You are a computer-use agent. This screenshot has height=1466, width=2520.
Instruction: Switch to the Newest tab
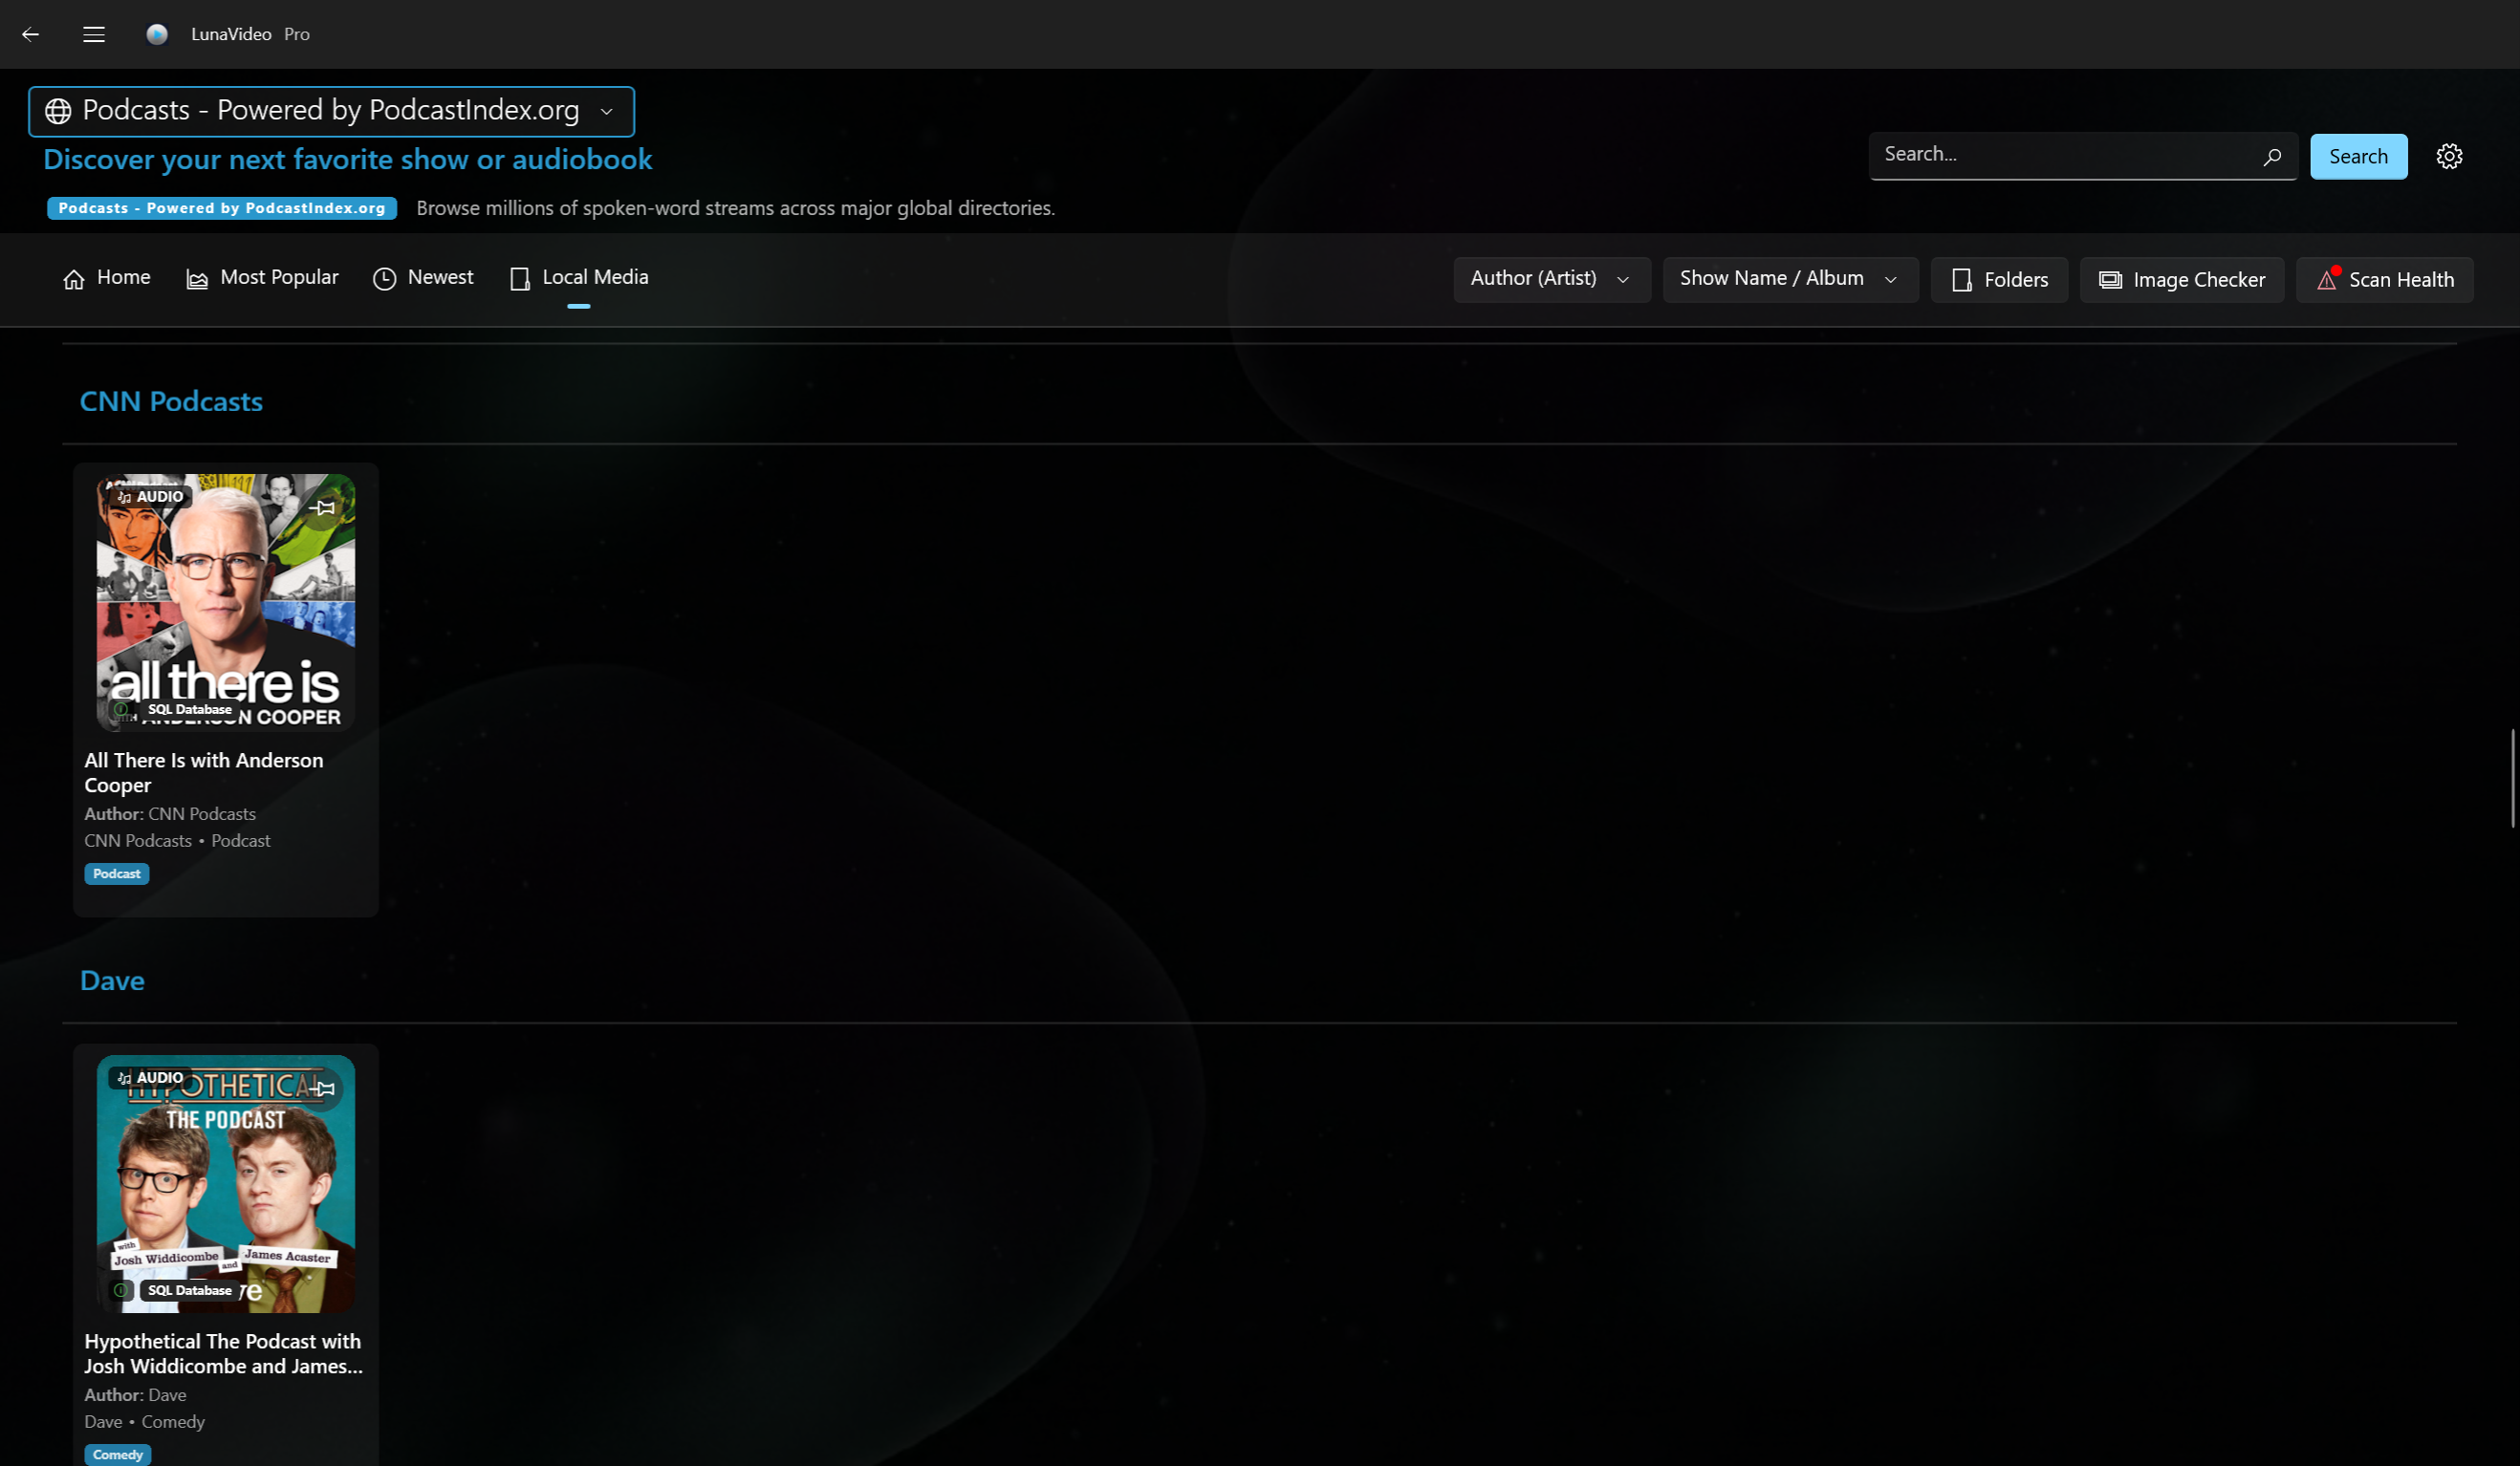(x=423, y=278)
